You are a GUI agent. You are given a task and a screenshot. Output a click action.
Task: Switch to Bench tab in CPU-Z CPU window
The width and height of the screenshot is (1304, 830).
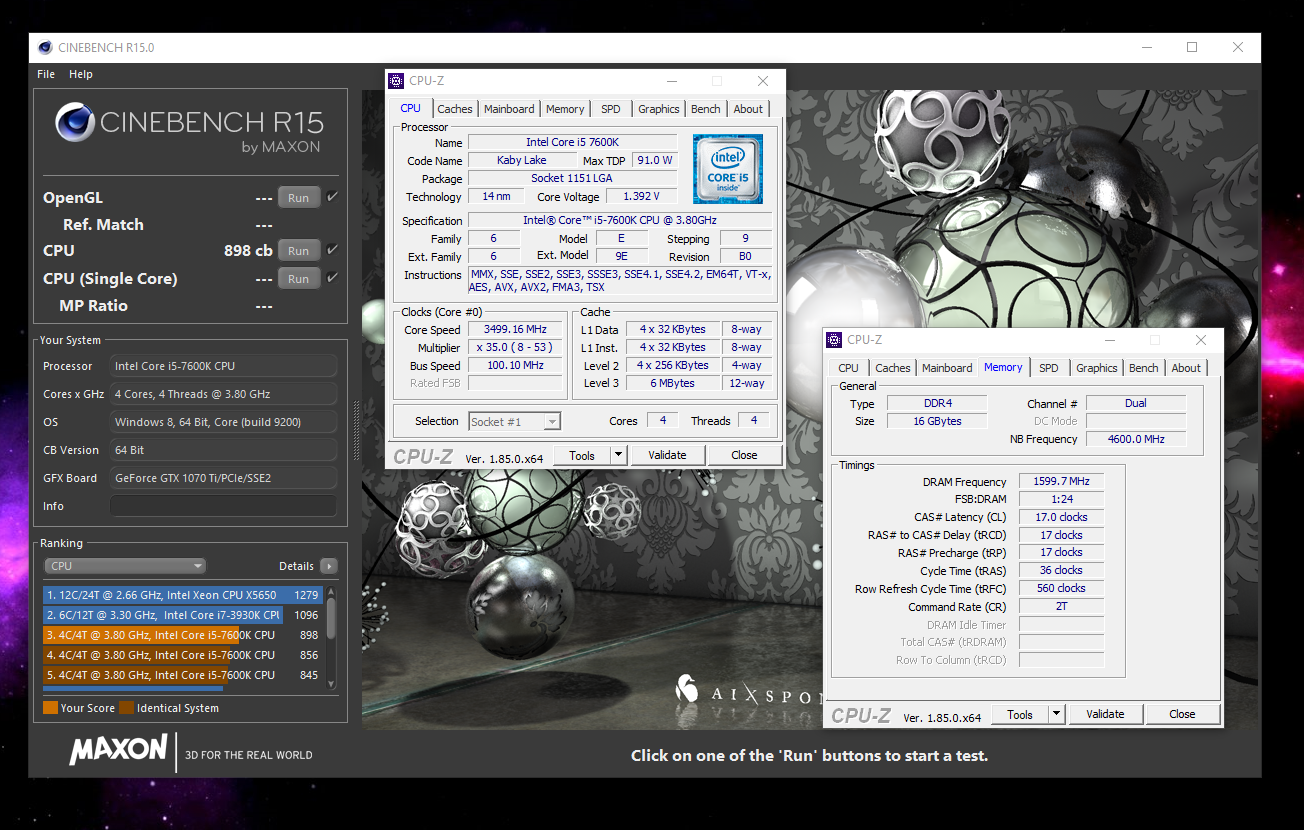(706, 109)
